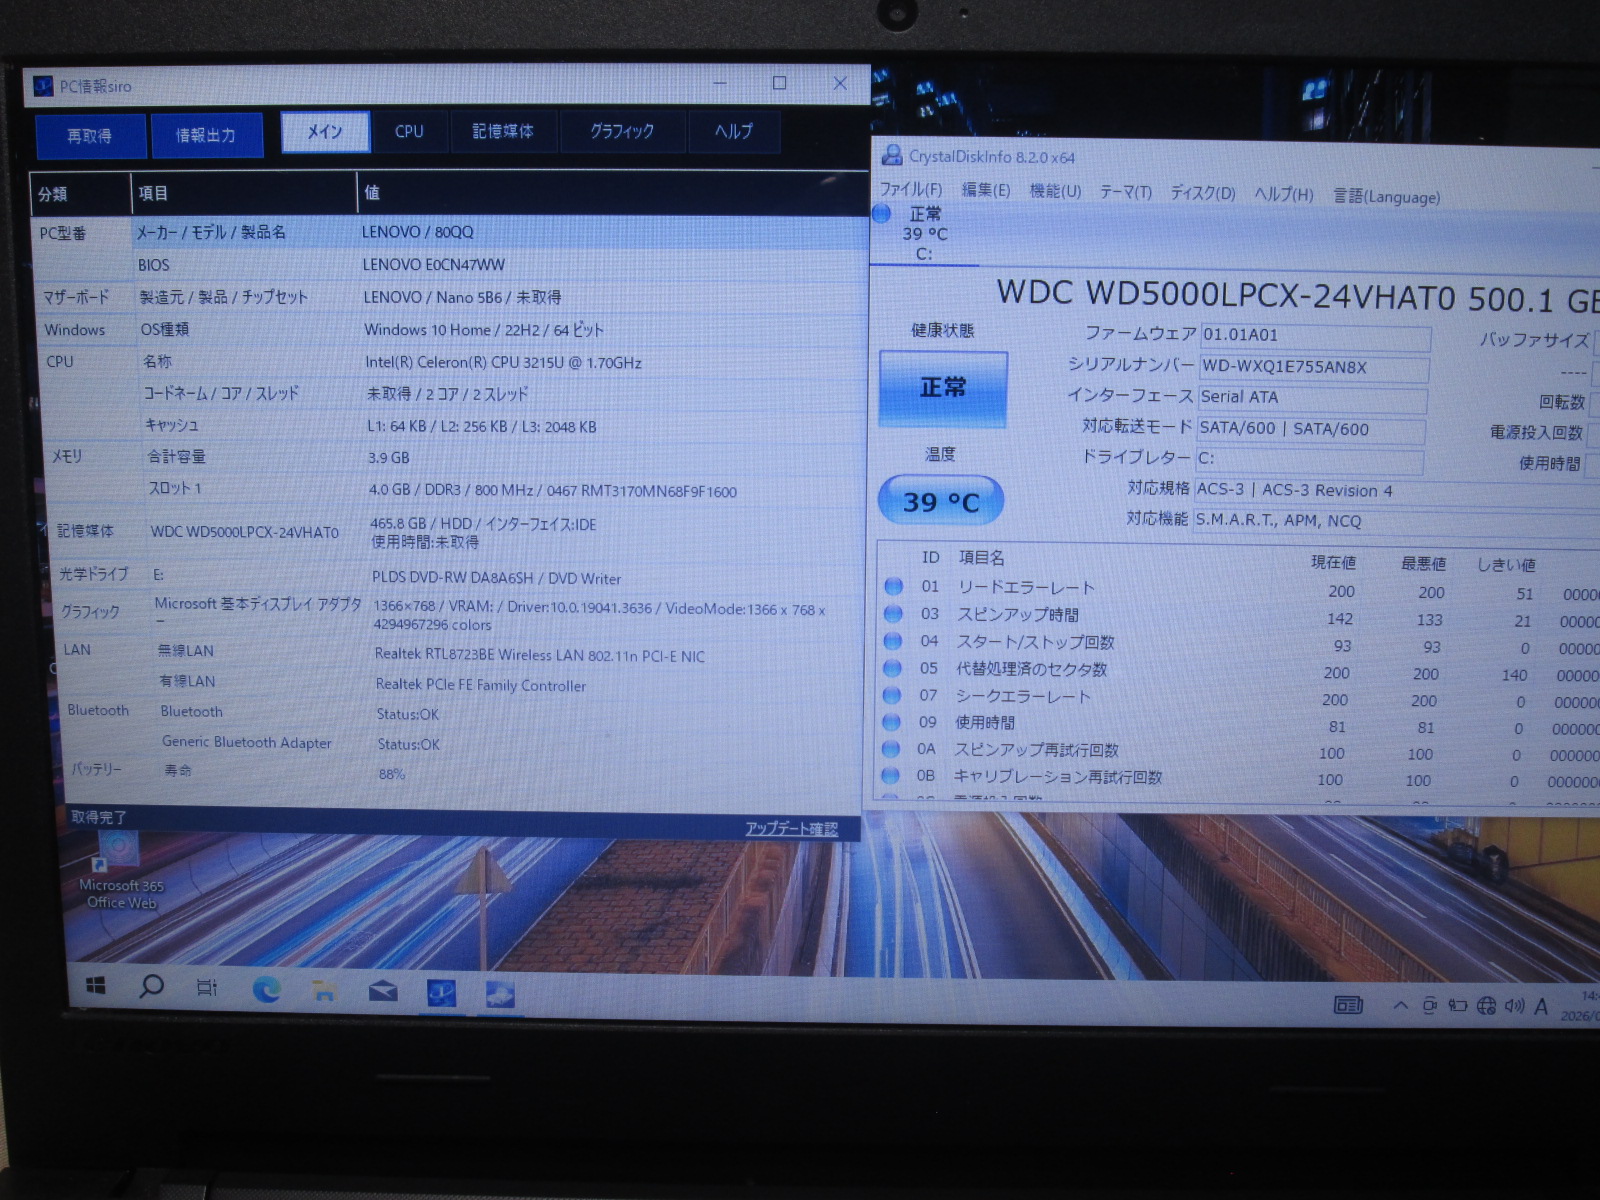The height and width of the screenshot is (1200, 1600).
Task: Click status circle for 0B キャリブレーション再試行回数
Action: point(890,776)
